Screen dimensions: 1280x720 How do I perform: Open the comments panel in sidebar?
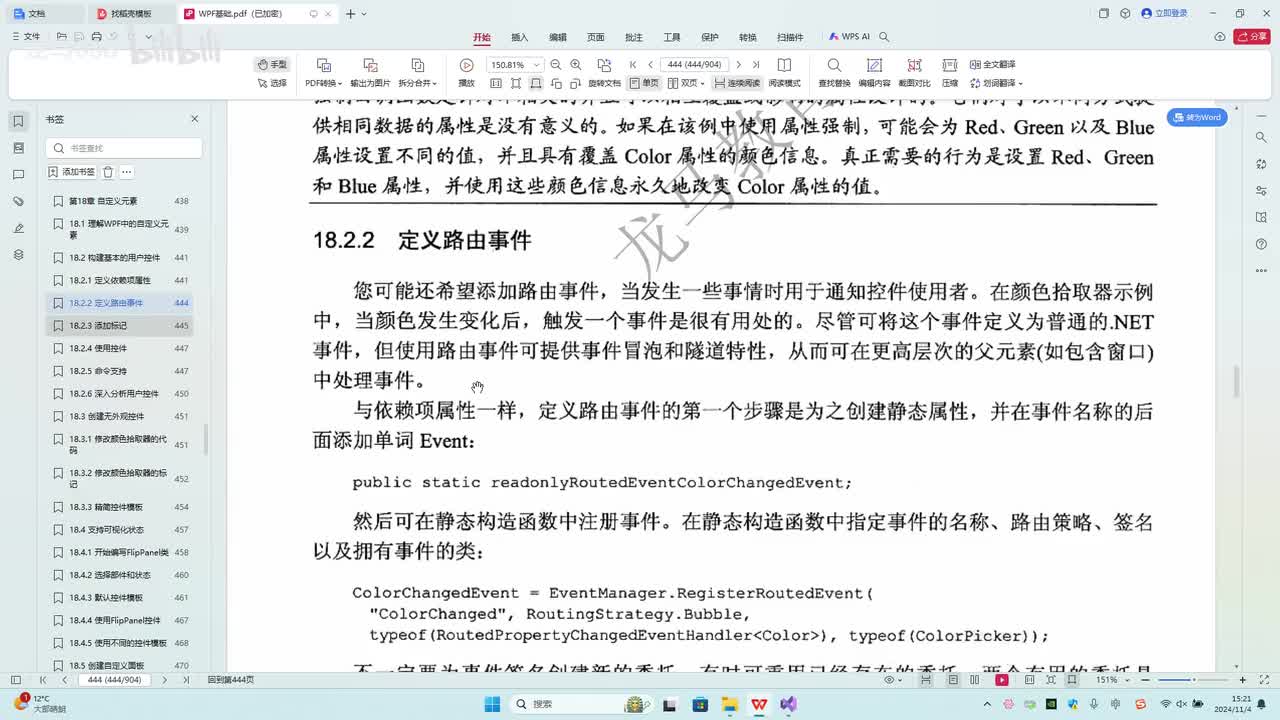click(x=18, y=175)
